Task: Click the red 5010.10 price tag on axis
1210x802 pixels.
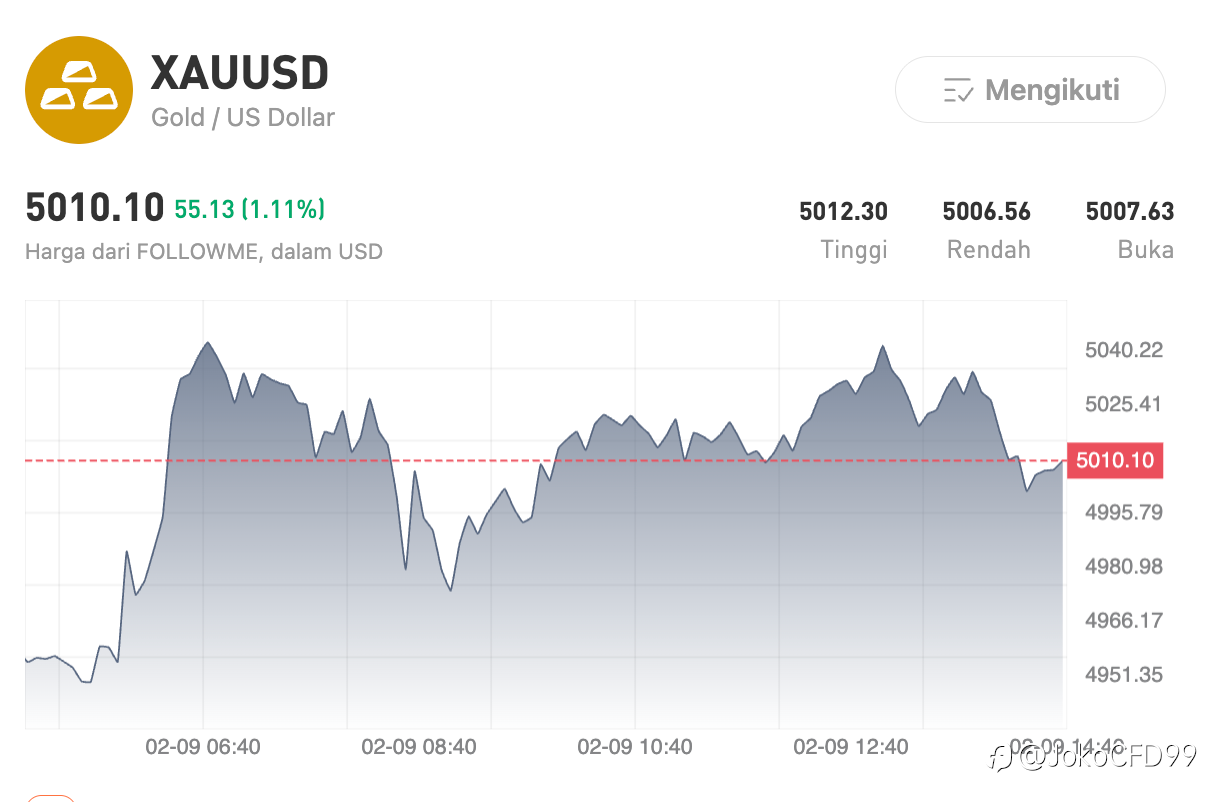Action: click(1115, 460)
